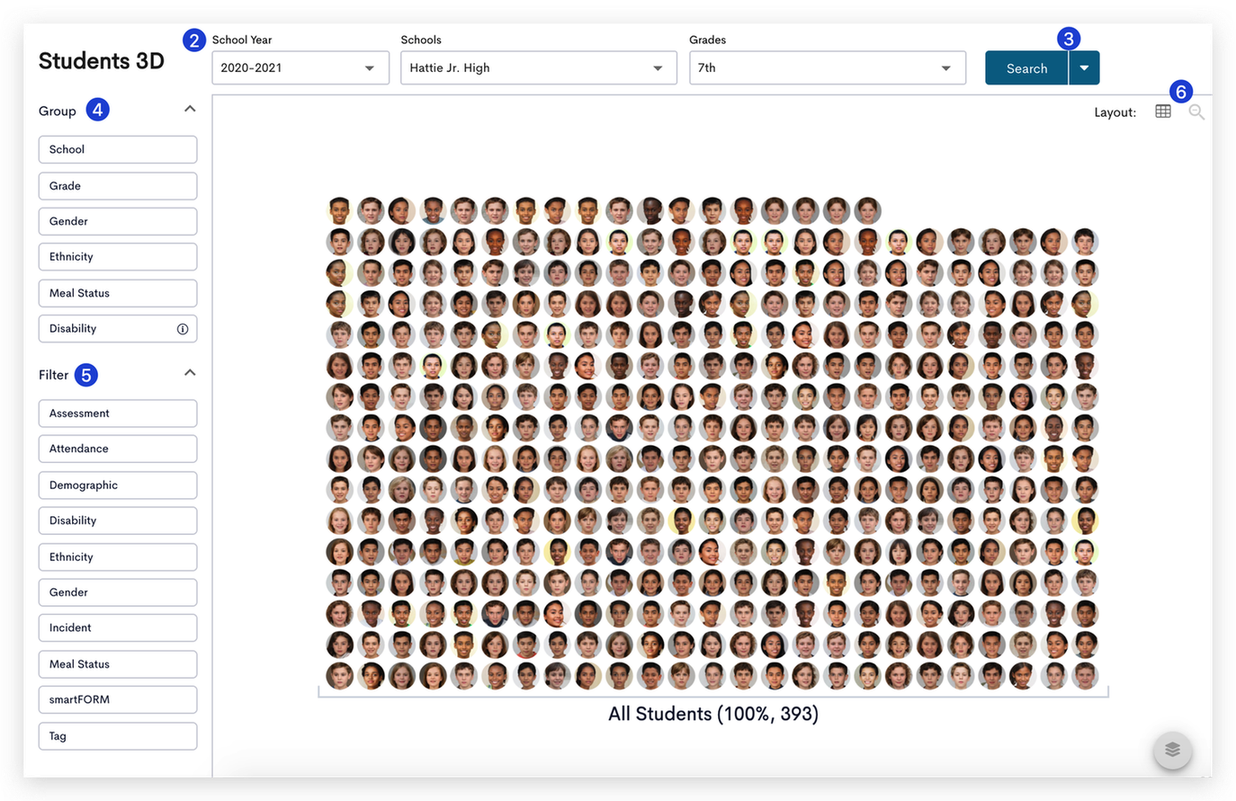Click the Disability info icon
Image resolution: width=1236 pixels, height=801 pixels.
pos(183,328)
